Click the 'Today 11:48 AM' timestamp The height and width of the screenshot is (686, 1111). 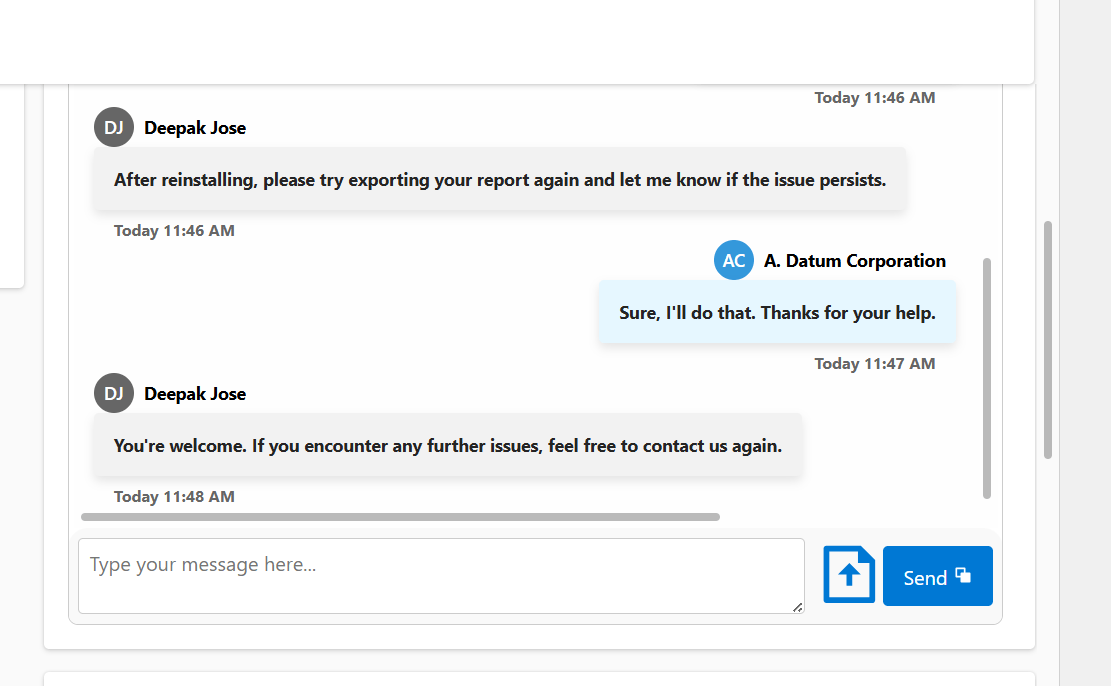(174, 496)
